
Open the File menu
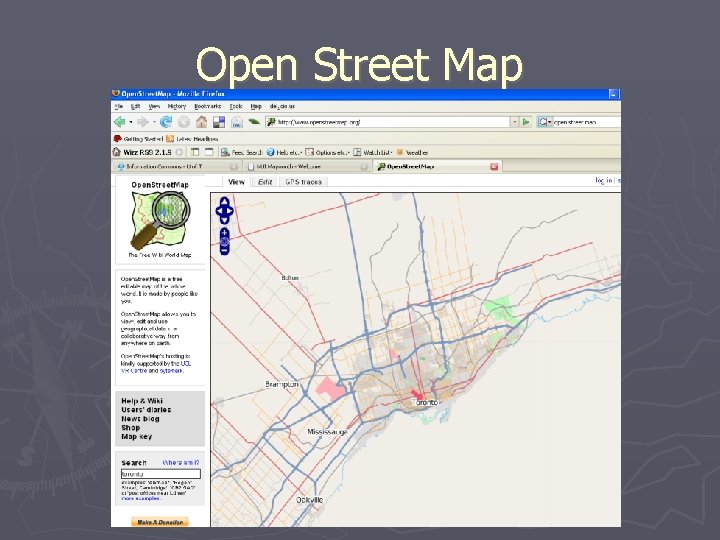point(119,106)
